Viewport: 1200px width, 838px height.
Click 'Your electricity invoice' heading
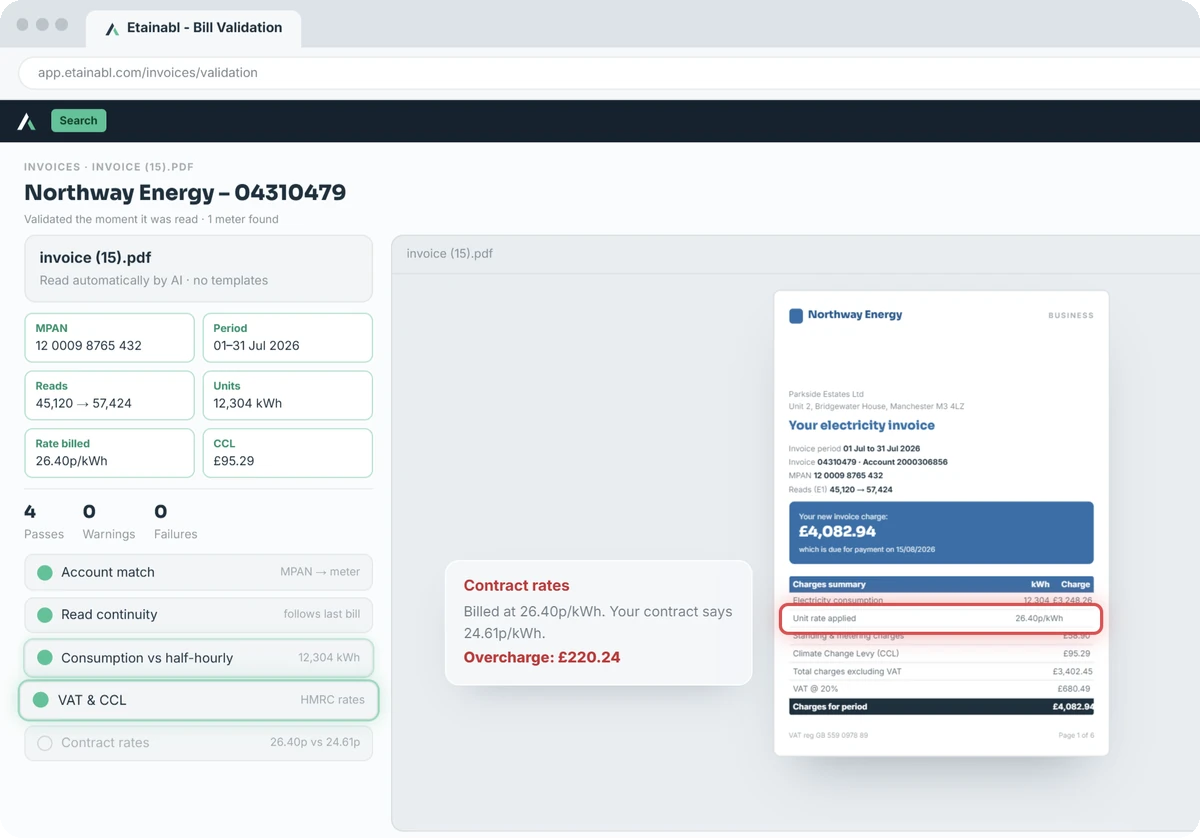[862, 425]
